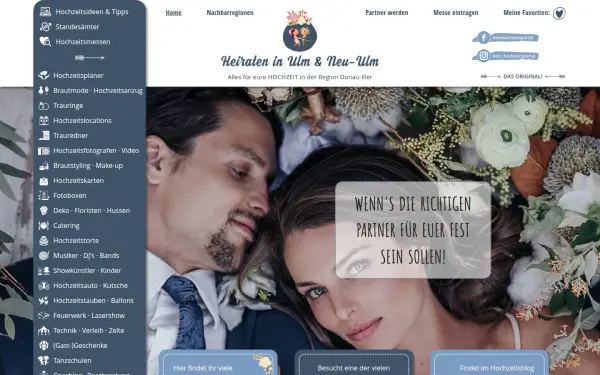Click the Standesämter rings icon
Image resolution: width=600 pixels, height=375 pixels.
45,26
